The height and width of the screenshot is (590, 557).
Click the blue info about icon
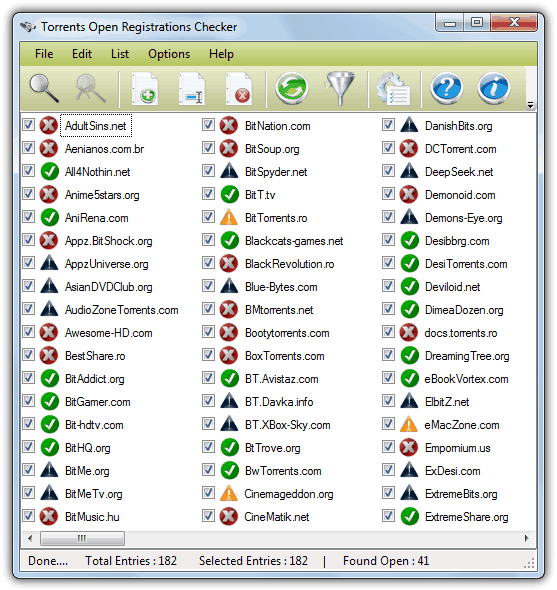click(x=494, y=88)
